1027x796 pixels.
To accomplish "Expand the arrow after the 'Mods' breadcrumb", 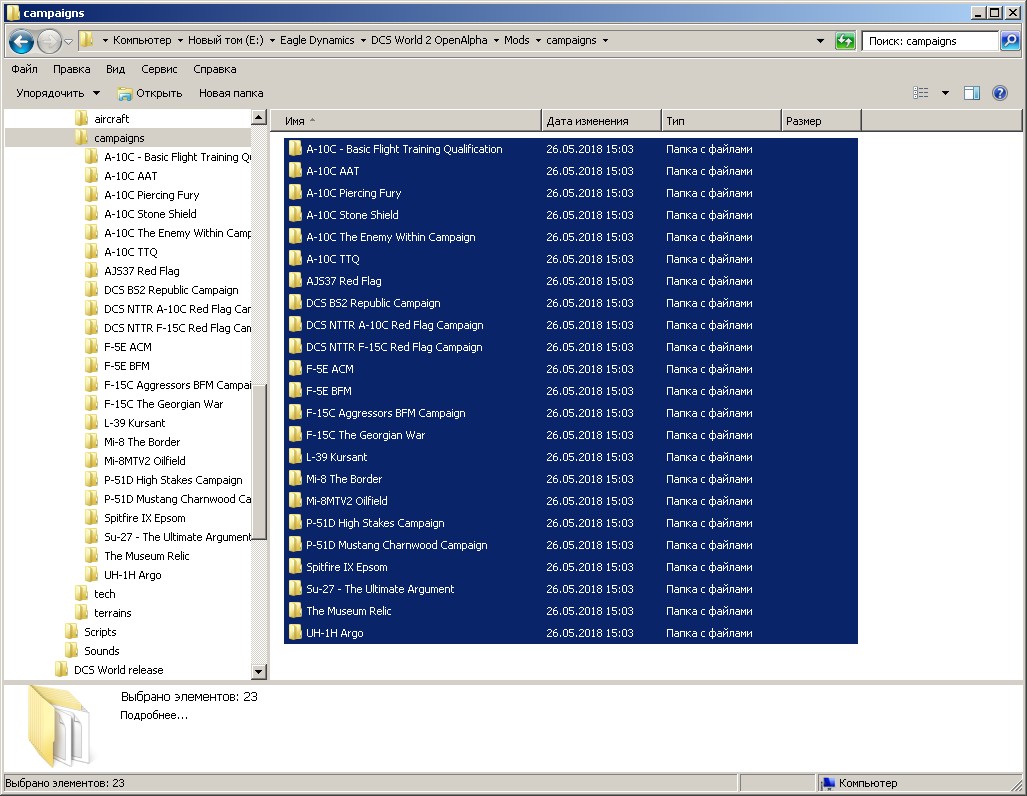I will pos(538,41).
